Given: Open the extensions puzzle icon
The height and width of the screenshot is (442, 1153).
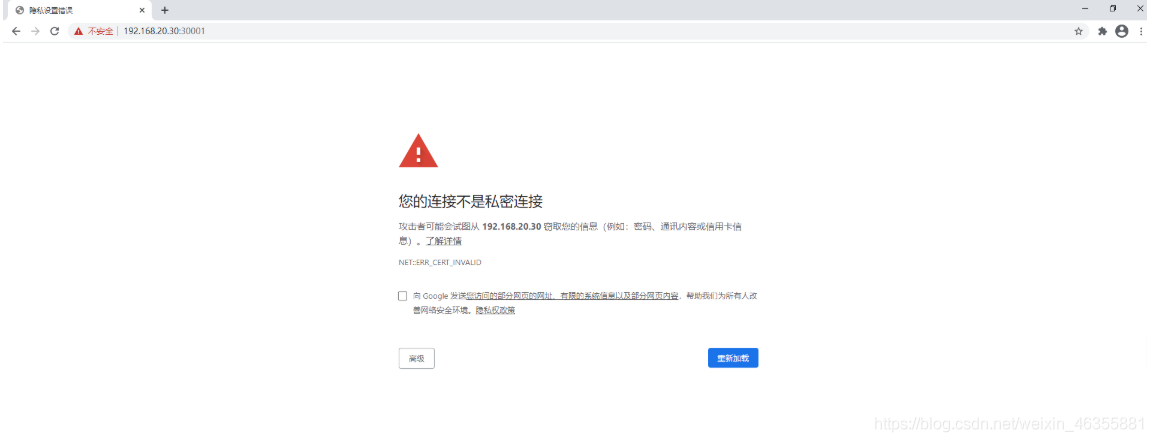Looking at the screenshot, I should (x=1102, y=31).
